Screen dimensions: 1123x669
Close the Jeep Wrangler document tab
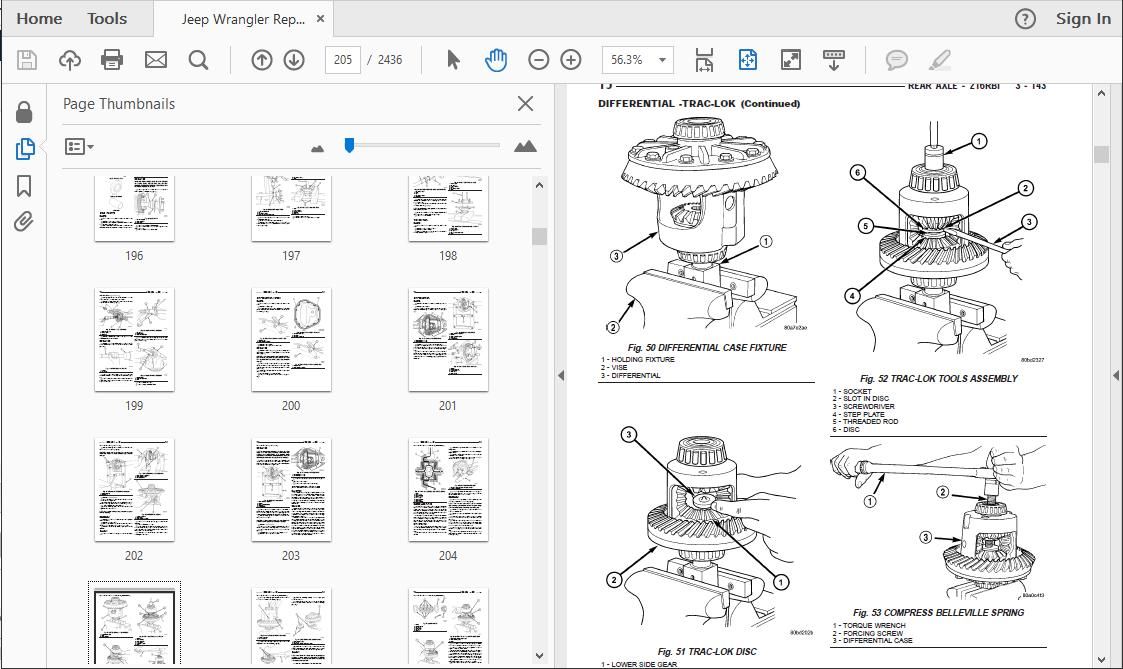(320, 19)
